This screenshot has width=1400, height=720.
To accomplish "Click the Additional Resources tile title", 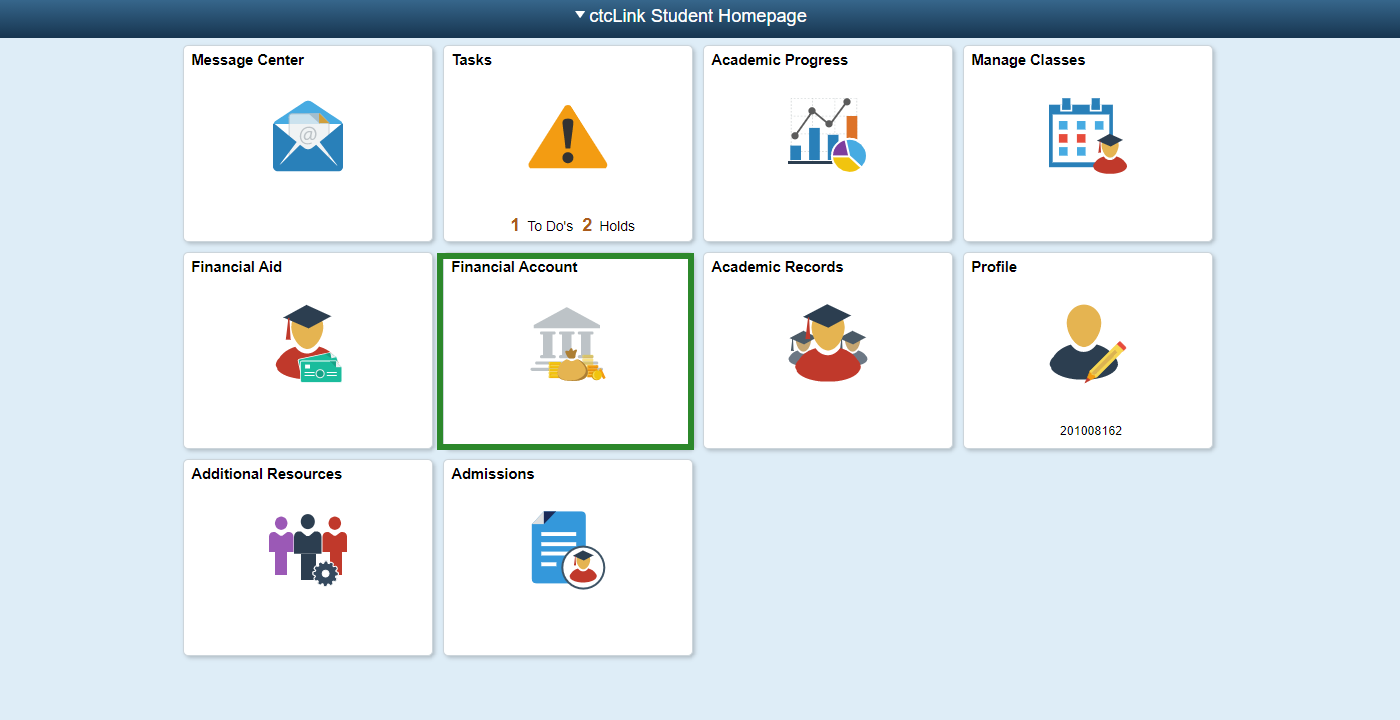I will [267, 474].
